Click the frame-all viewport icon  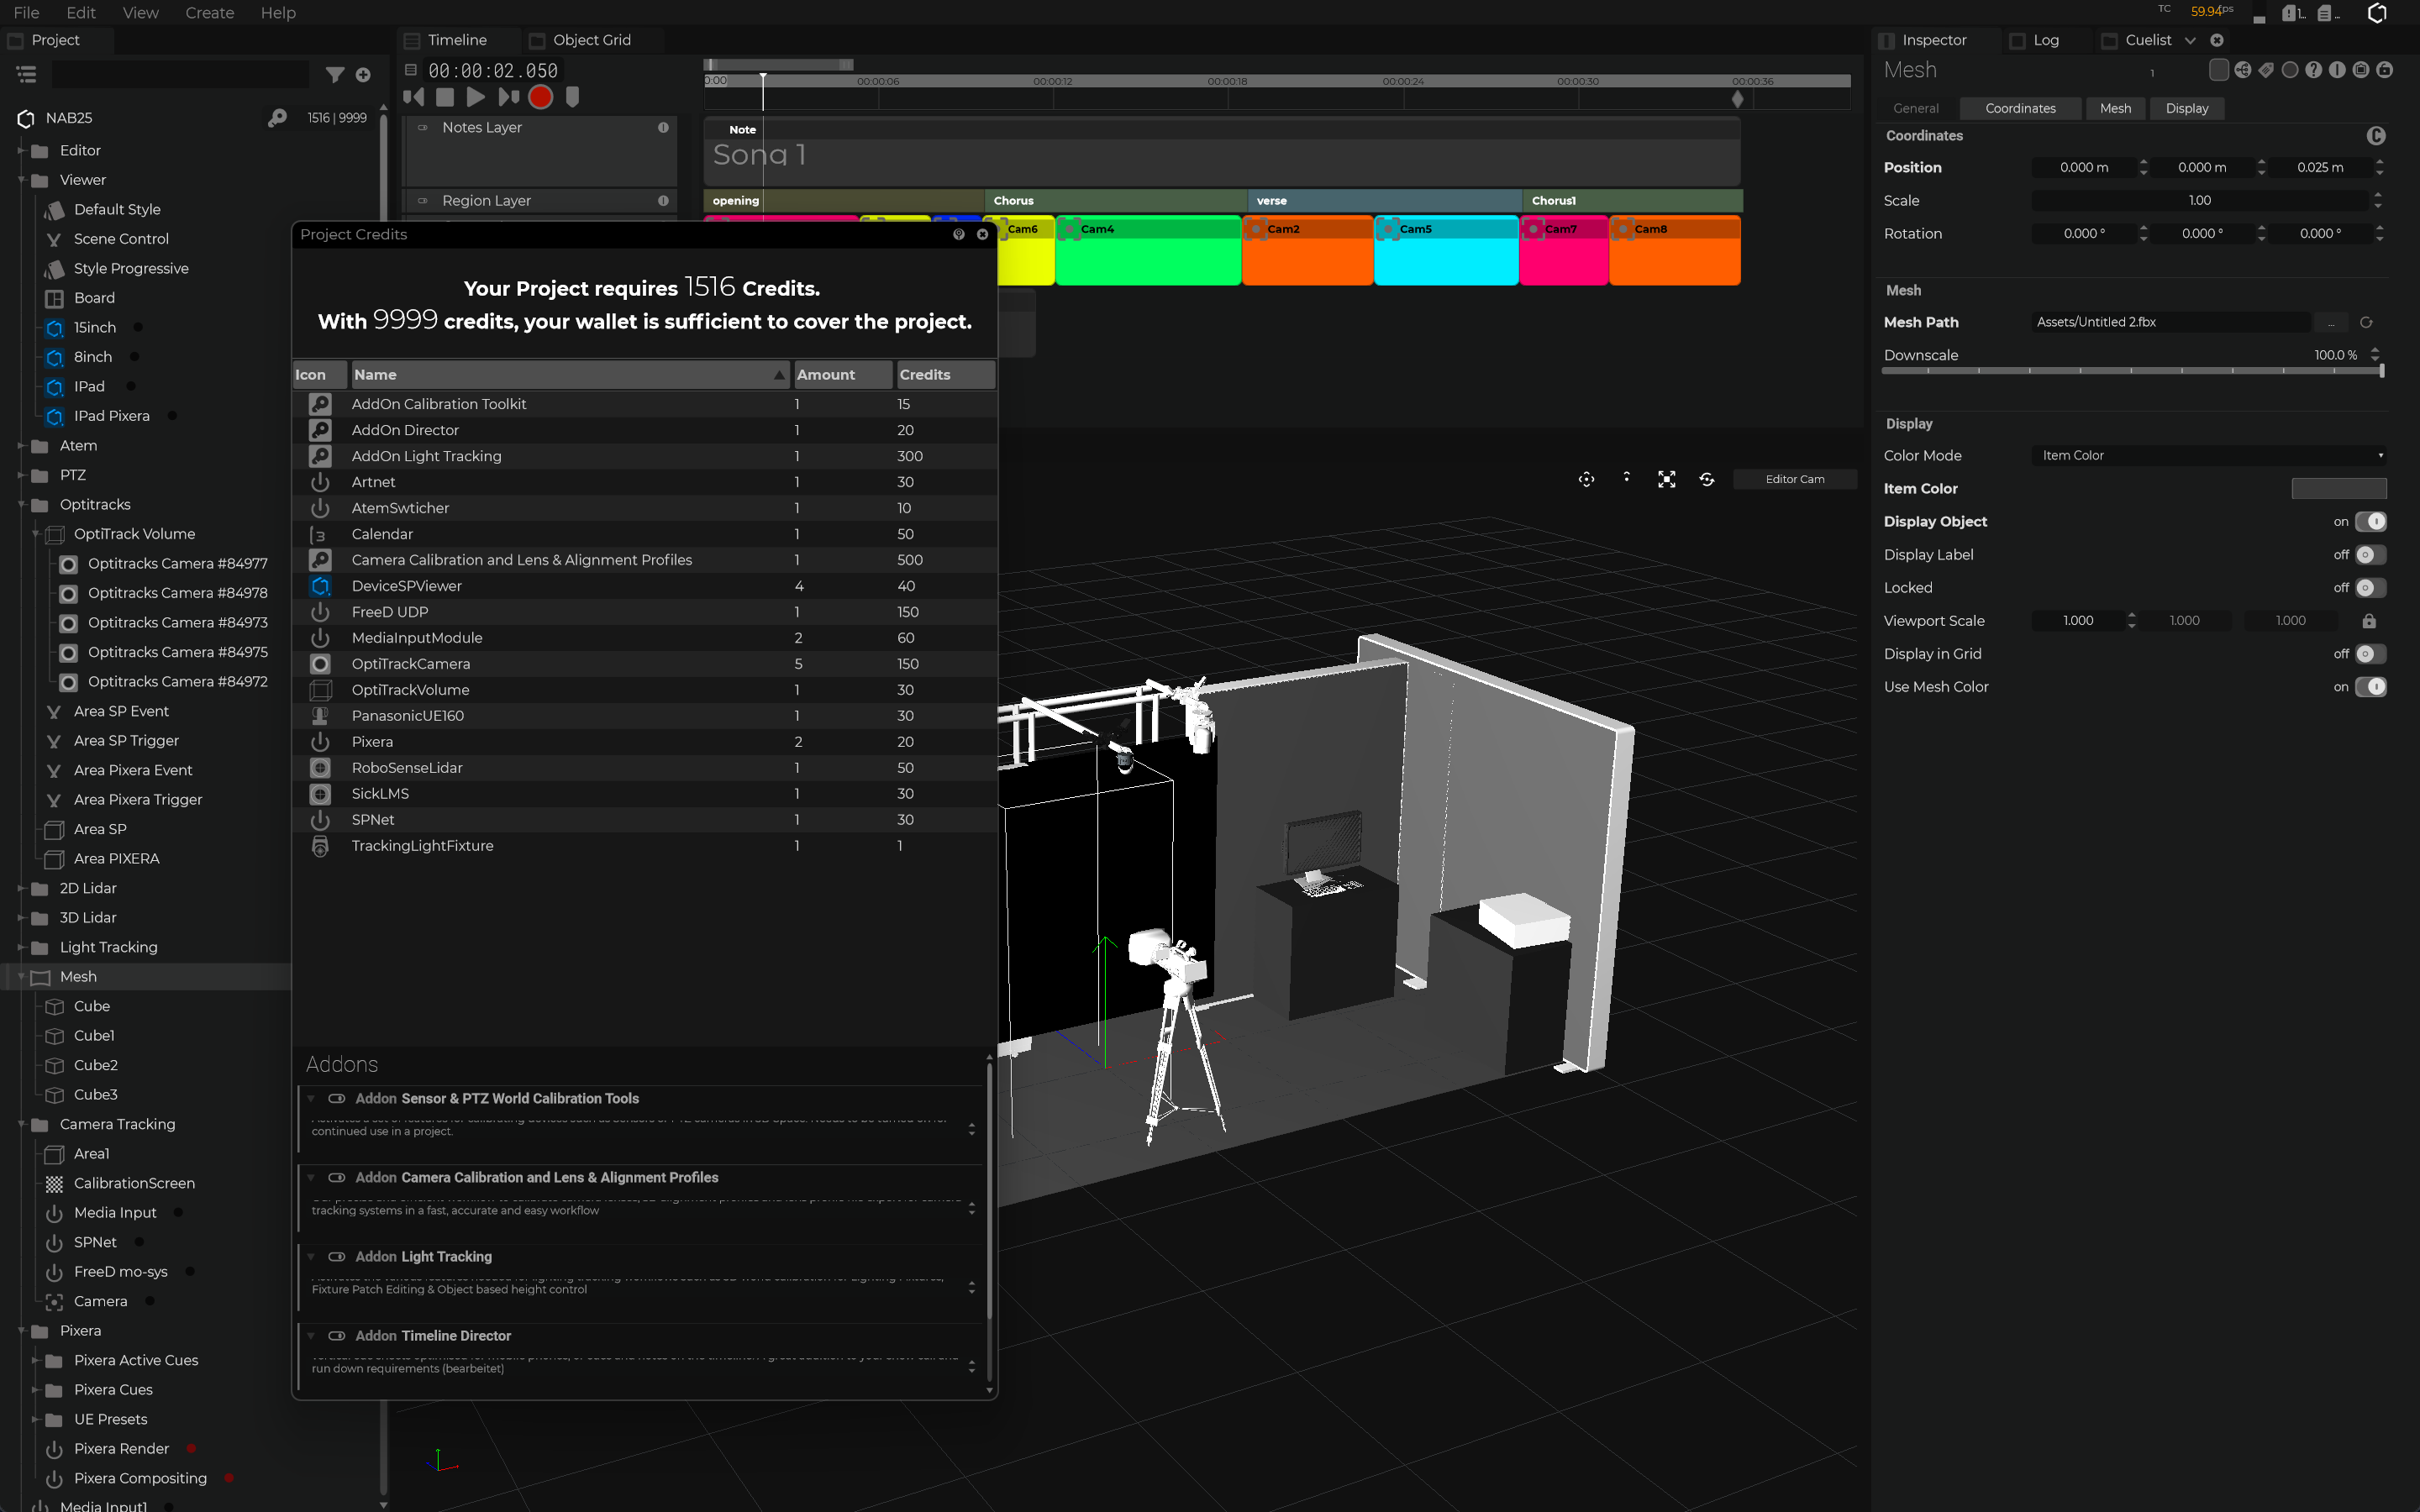1666,479
